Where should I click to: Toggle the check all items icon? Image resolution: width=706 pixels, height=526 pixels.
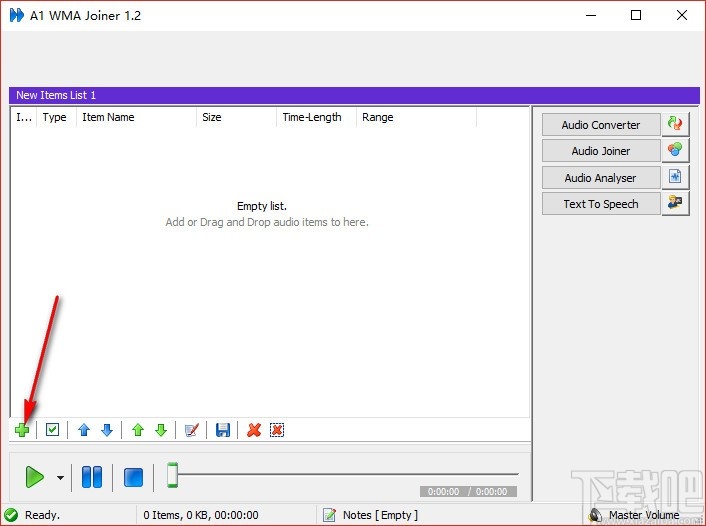pos(52,430)
